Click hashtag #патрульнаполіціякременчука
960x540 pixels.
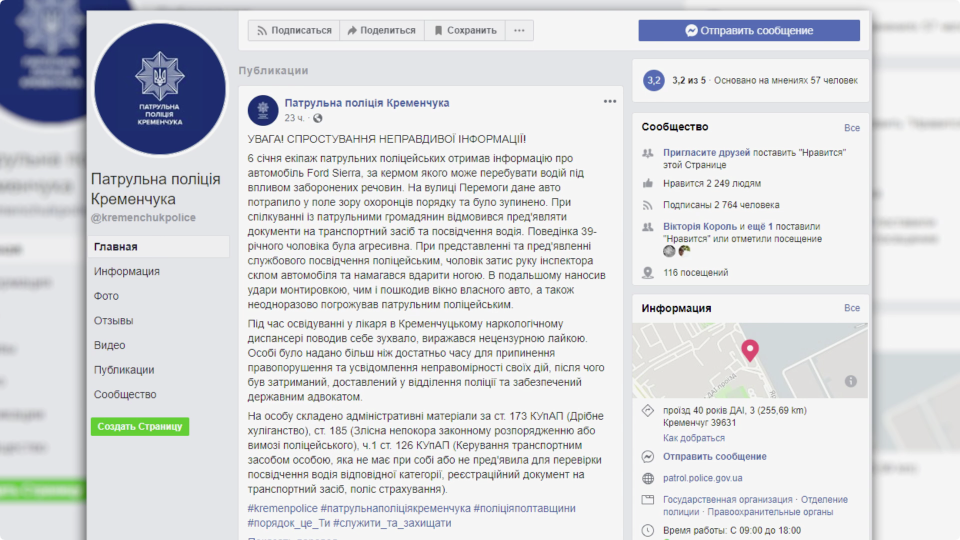(396, 508)
